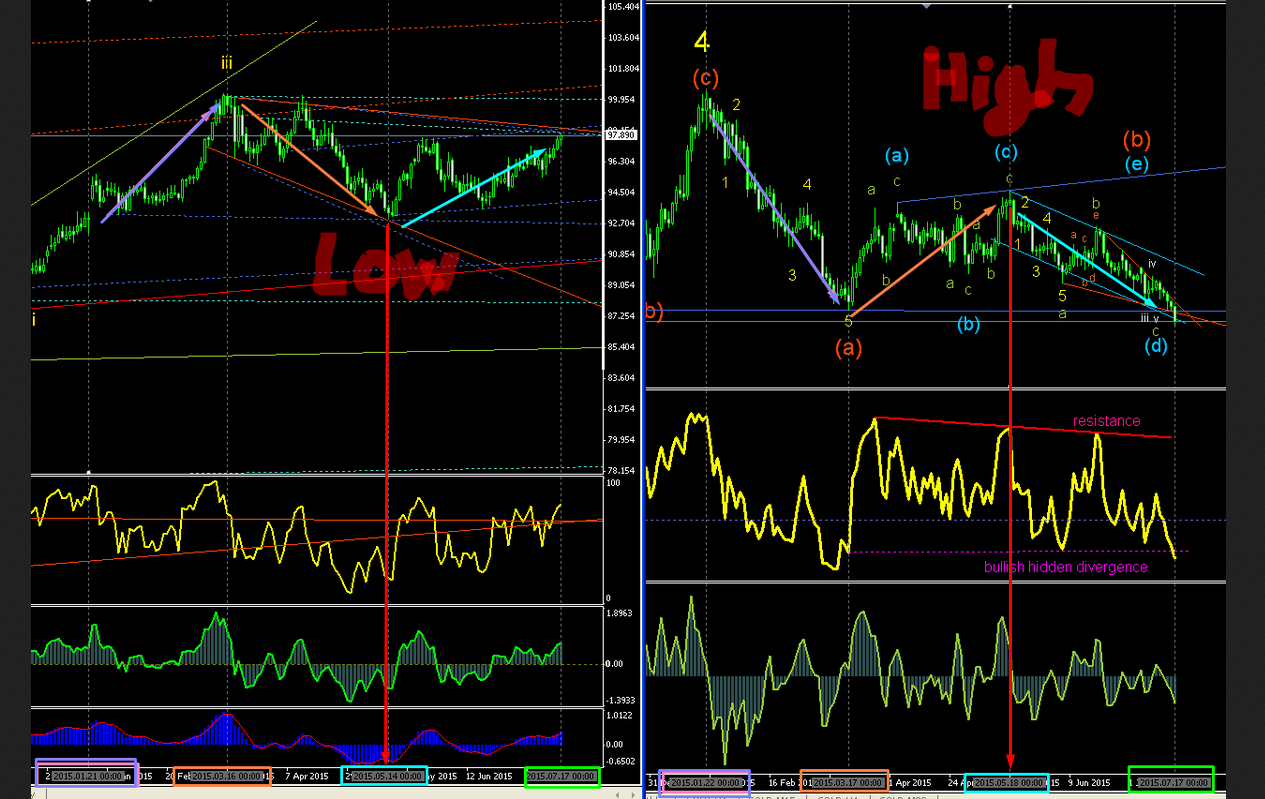Select the 'bullish hidden divergence' label

pos(1066,567)
